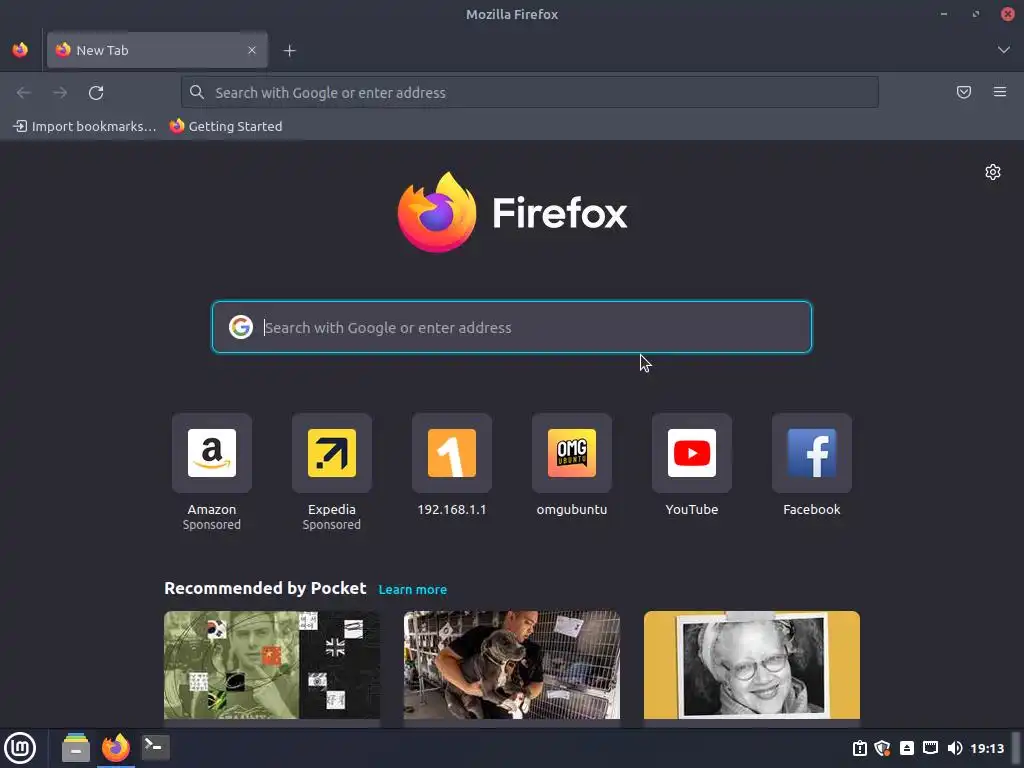Open Getting Started bookmark

226,126
